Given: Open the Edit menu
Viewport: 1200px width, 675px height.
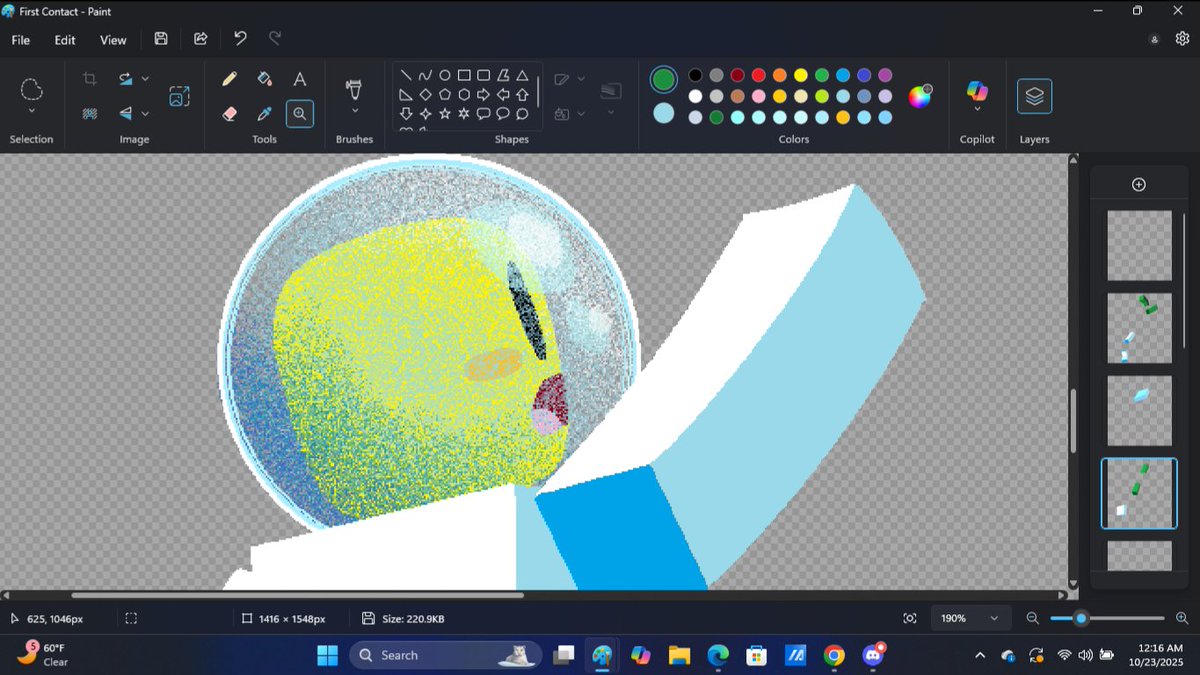Looking at the screenshot, I should 65,40.
